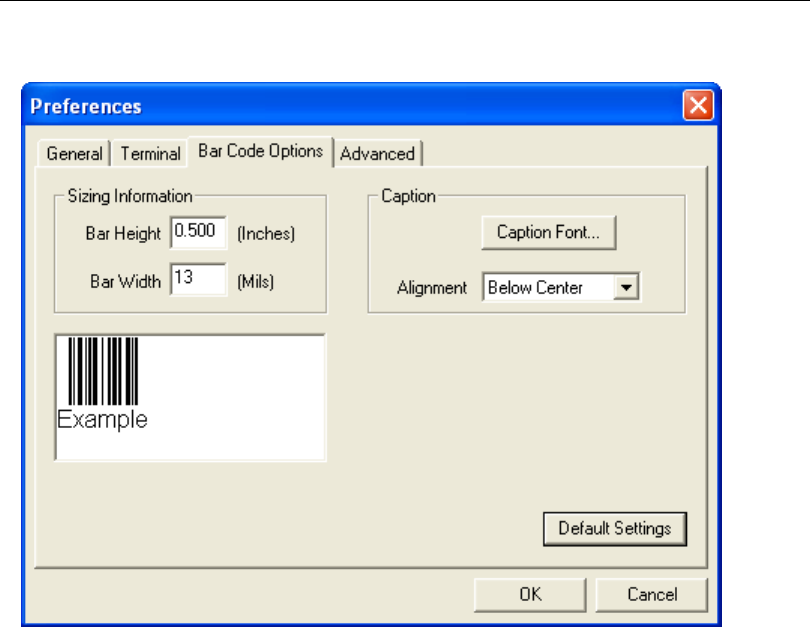Cancel the Preferences dialog
The image size is (810, 627).
[651, 594]
